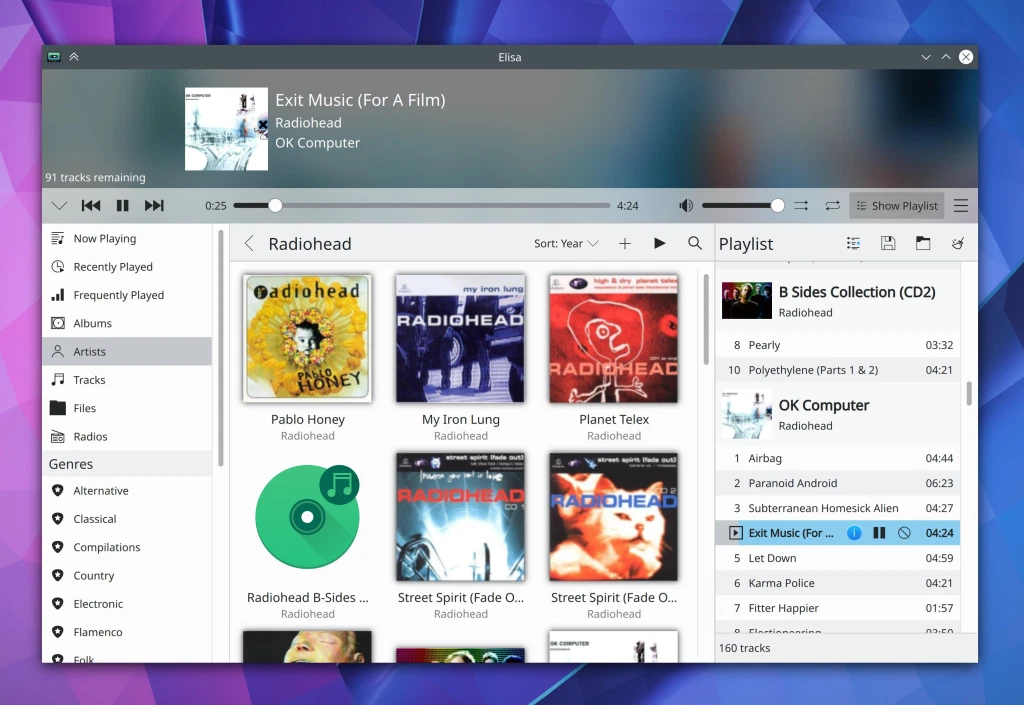
Task: Select the Flamenco genre
Action: pyautogui.click(x=127, y=632)
